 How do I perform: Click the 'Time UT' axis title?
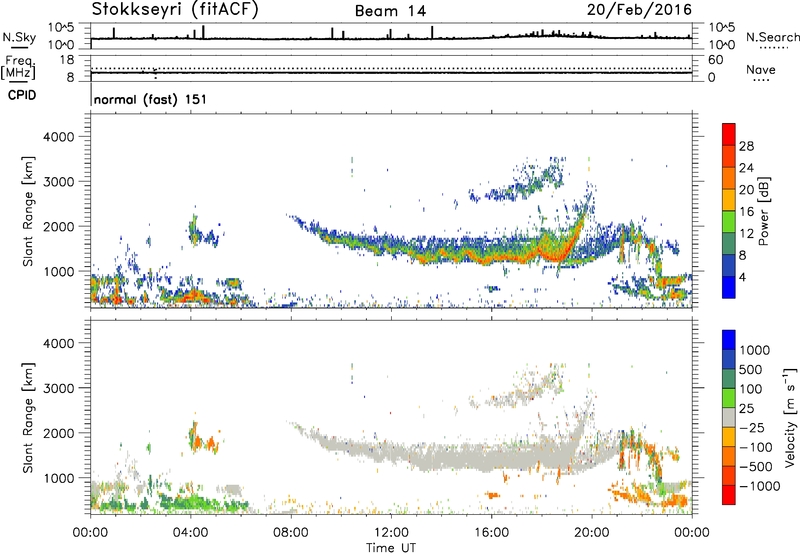point(391,547)
